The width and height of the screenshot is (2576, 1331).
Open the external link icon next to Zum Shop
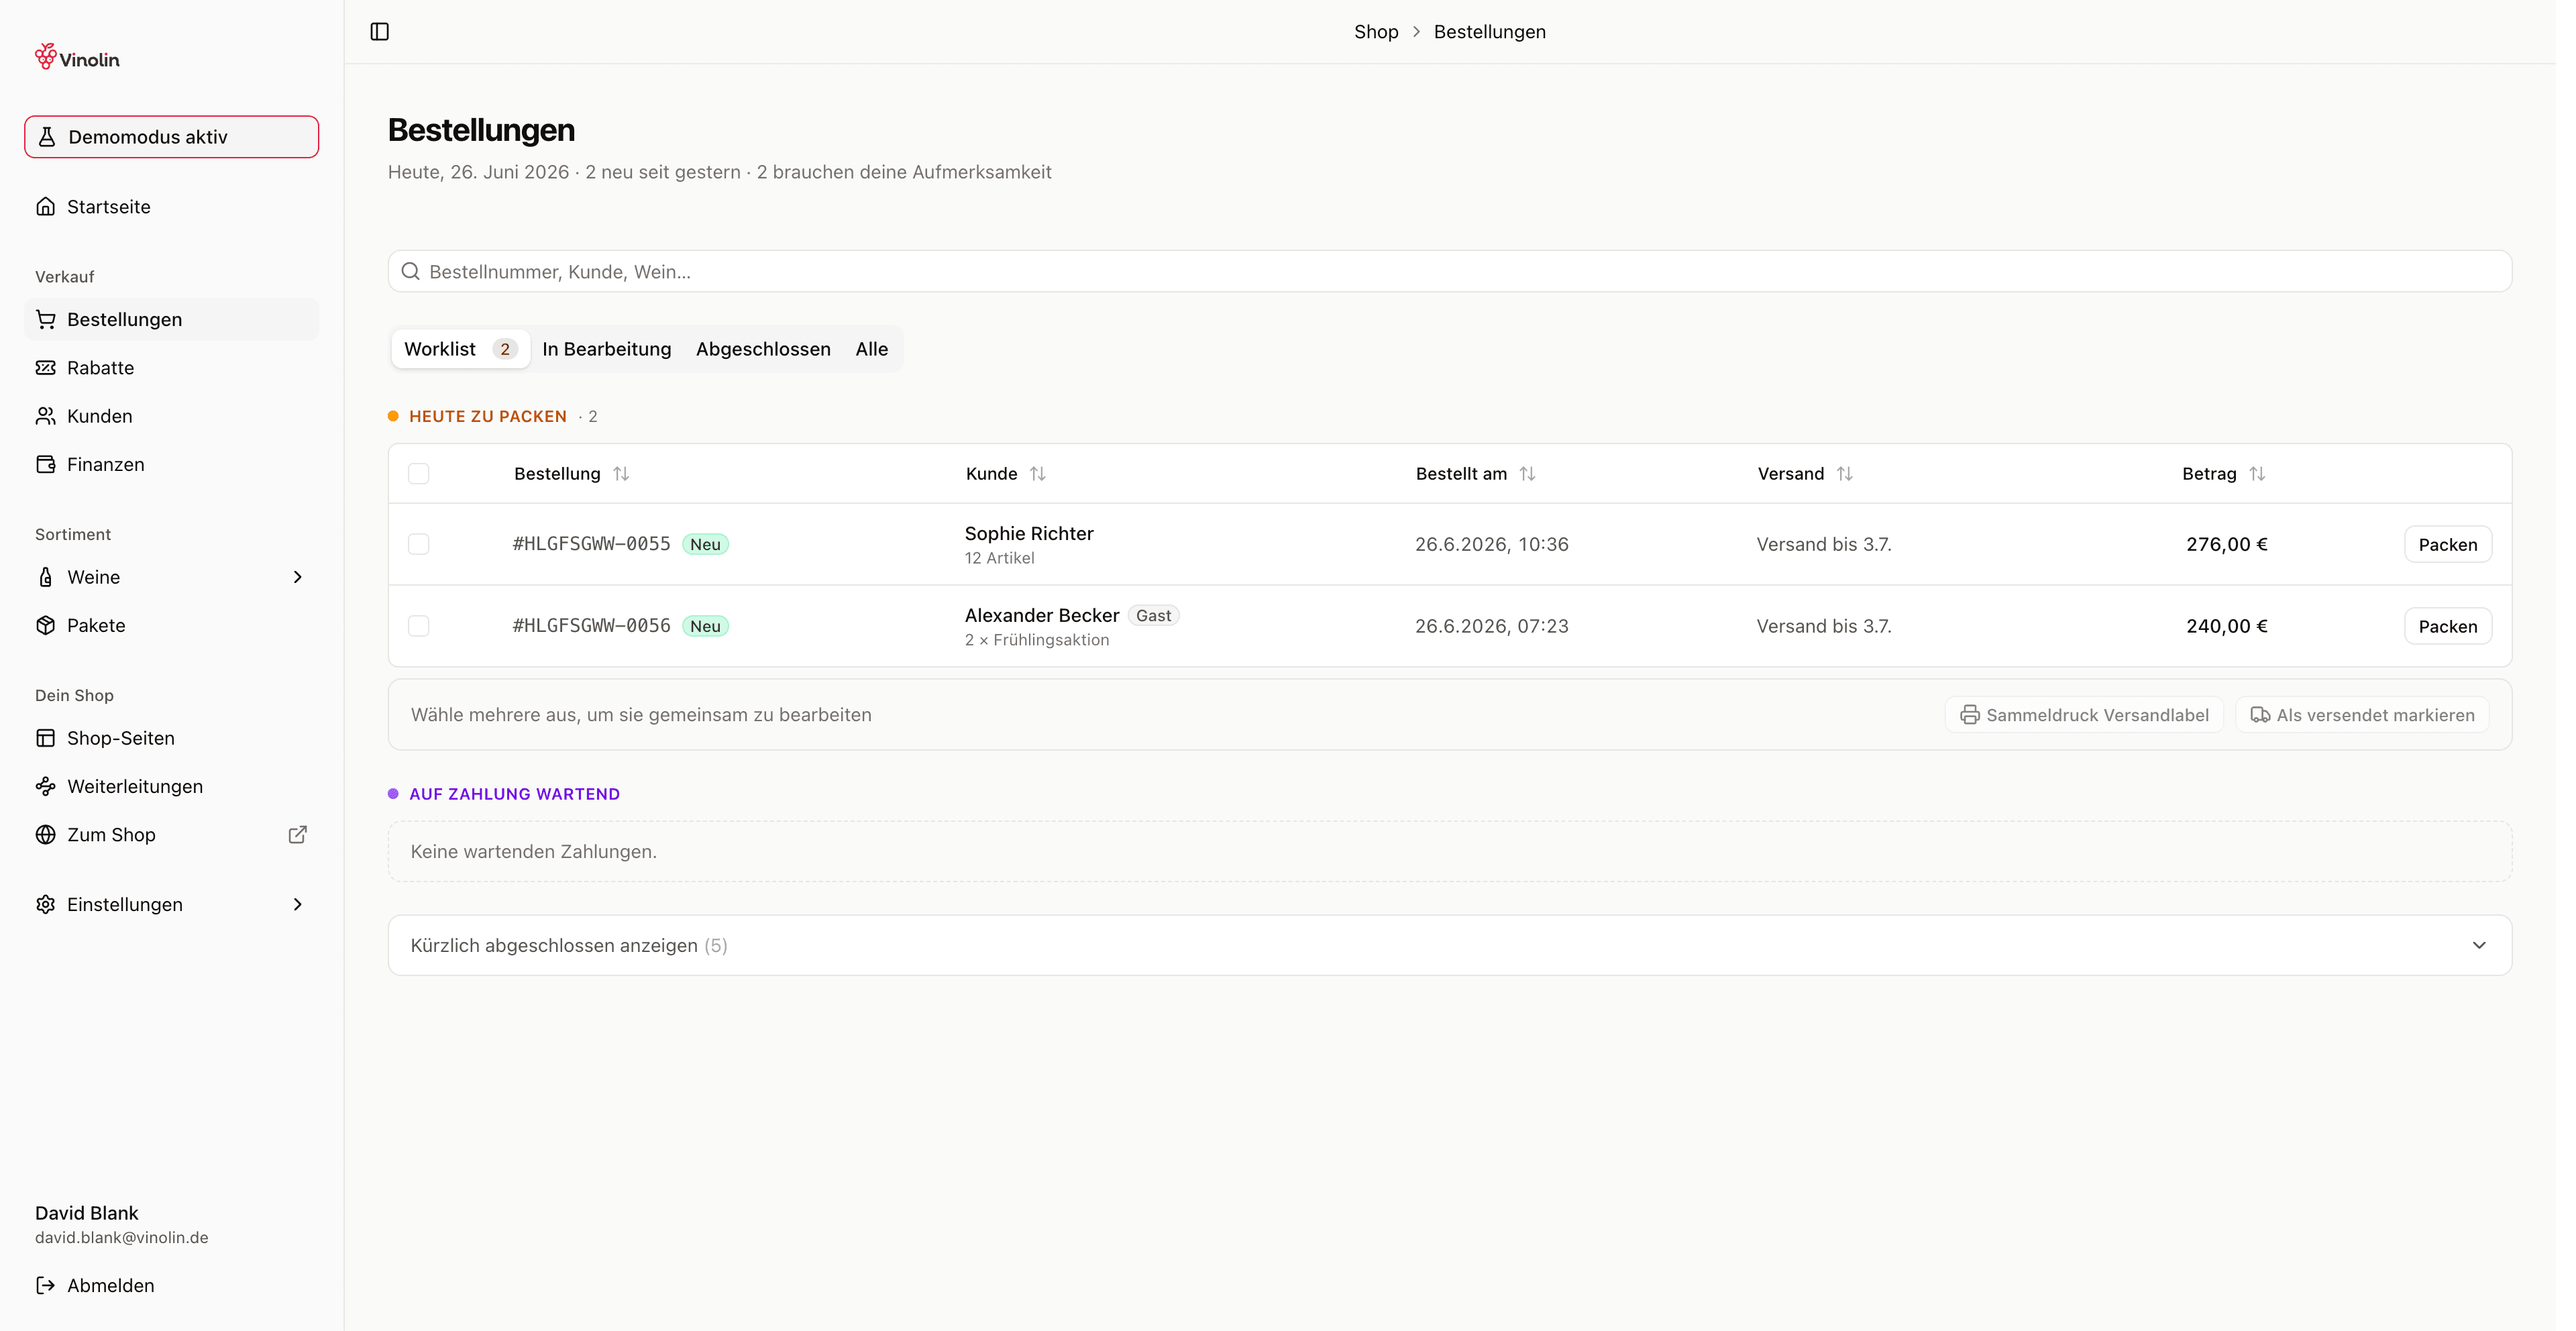[297, 834]
